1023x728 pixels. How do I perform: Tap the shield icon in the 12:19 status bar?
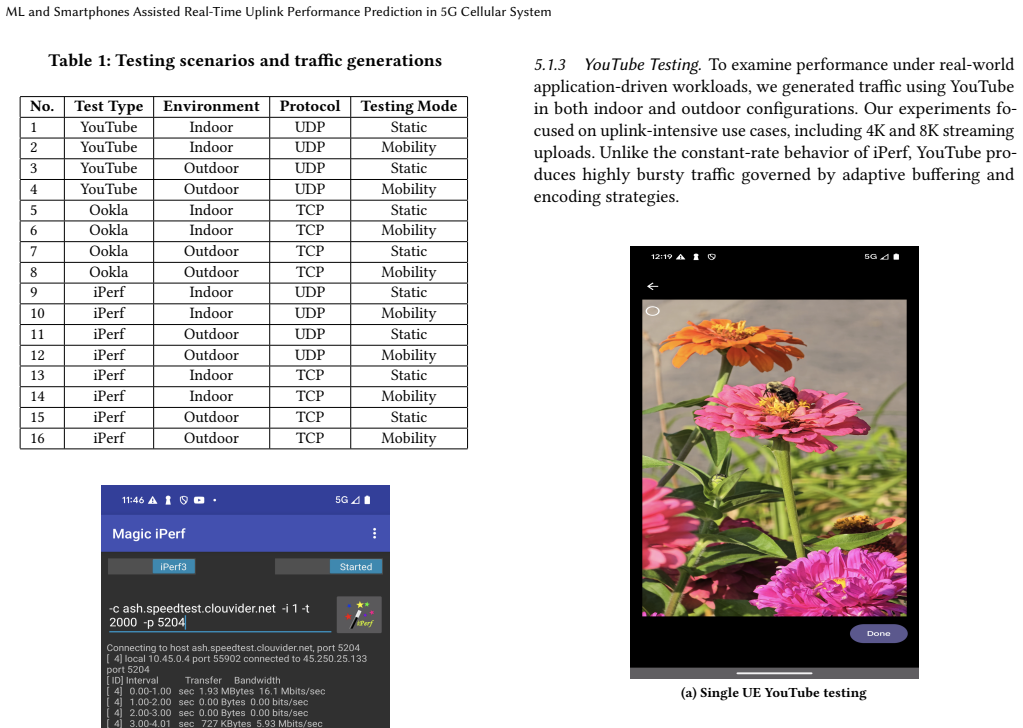point(712,257)
